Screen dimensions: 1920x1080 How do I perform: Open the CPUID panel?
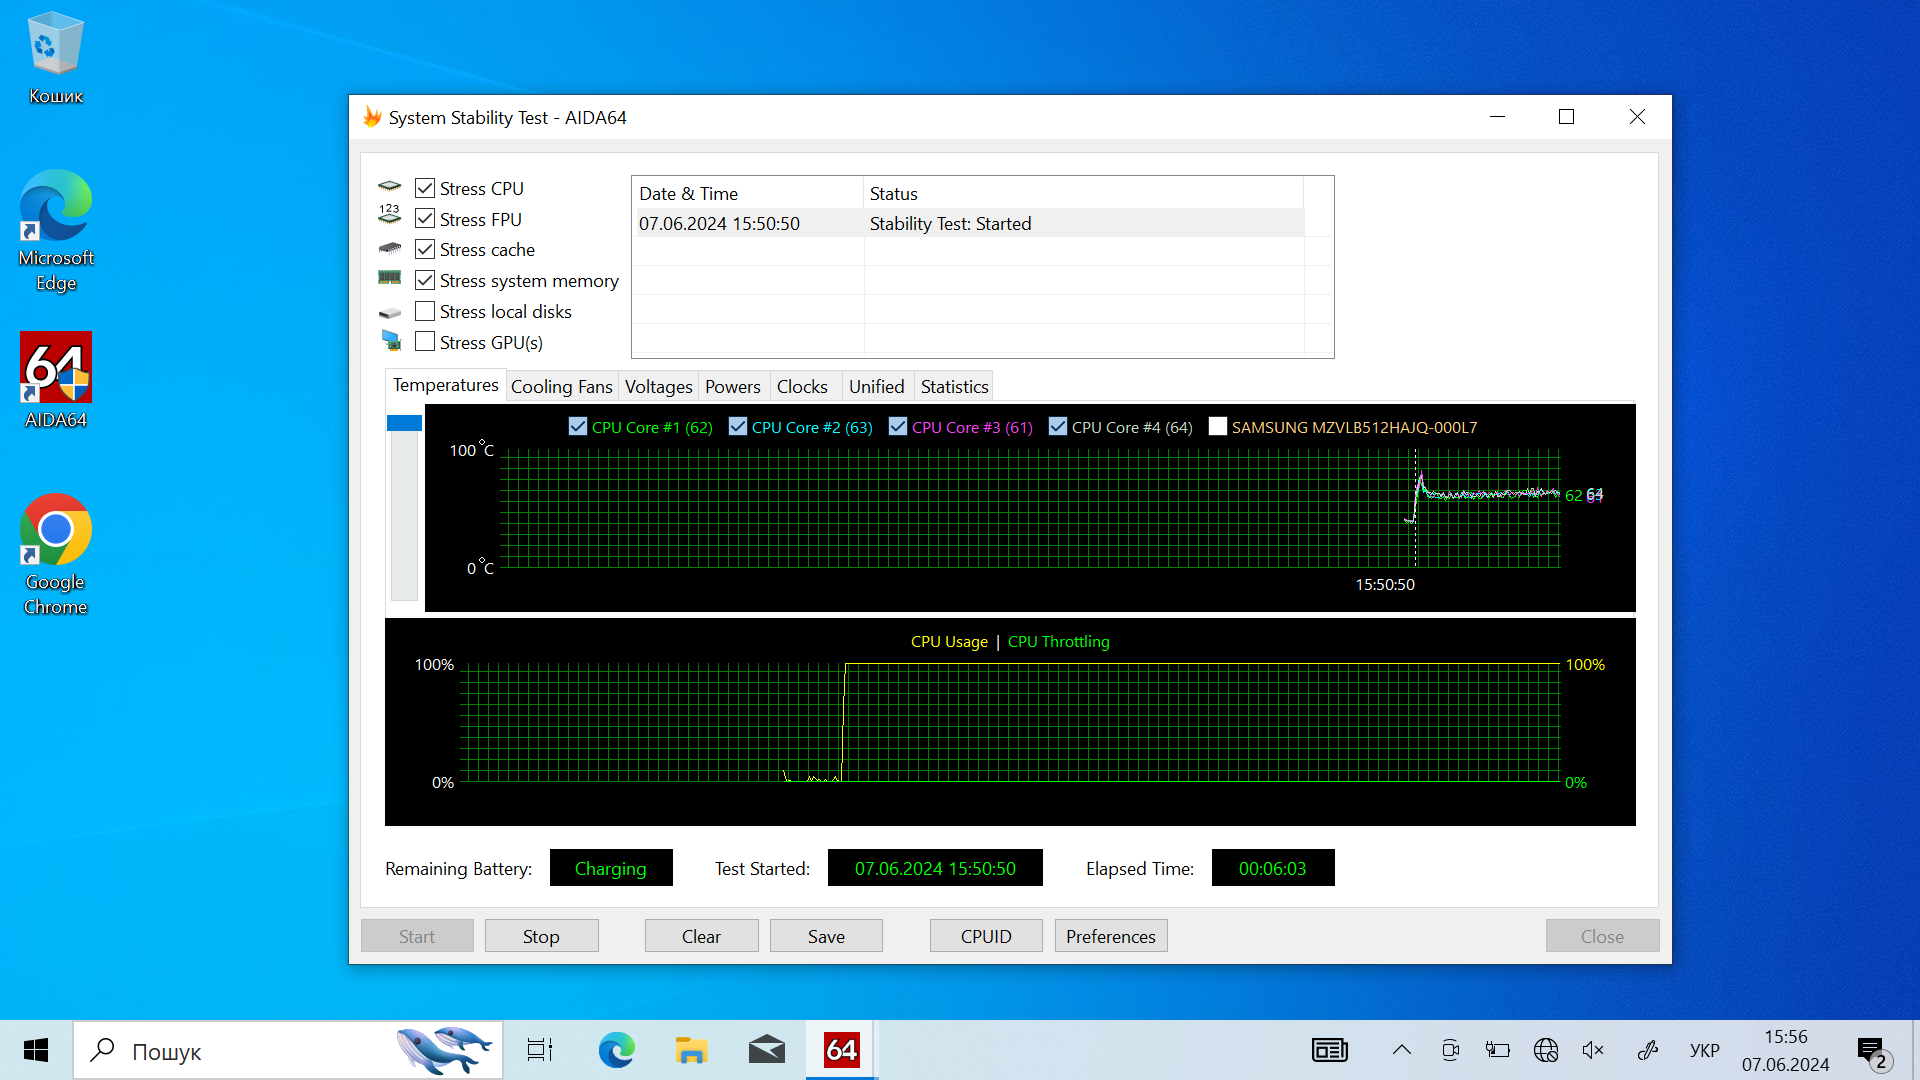pos(986,936)
